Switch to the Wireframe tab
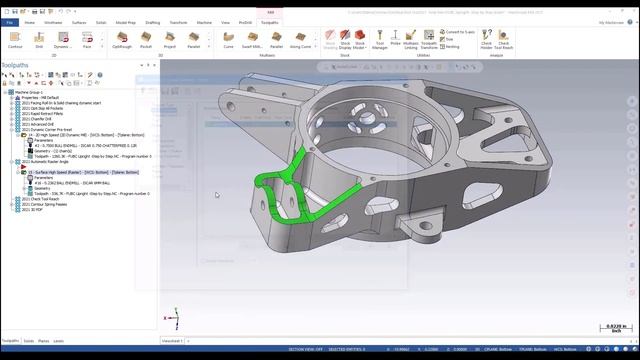This screenshot has width=640, height=360. tap(53, 23)
